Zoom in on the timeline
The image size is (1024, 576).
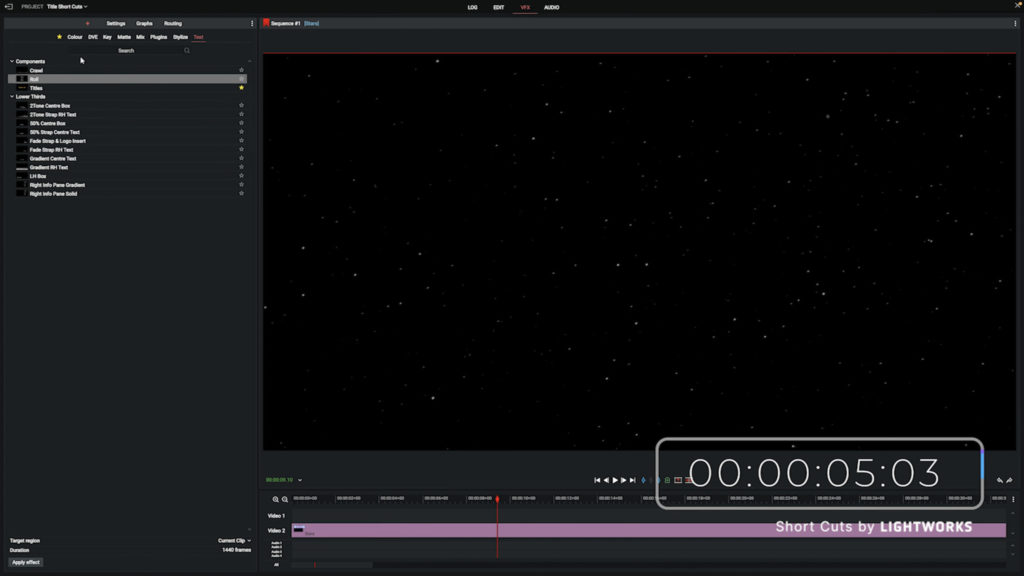coord(276,498)
